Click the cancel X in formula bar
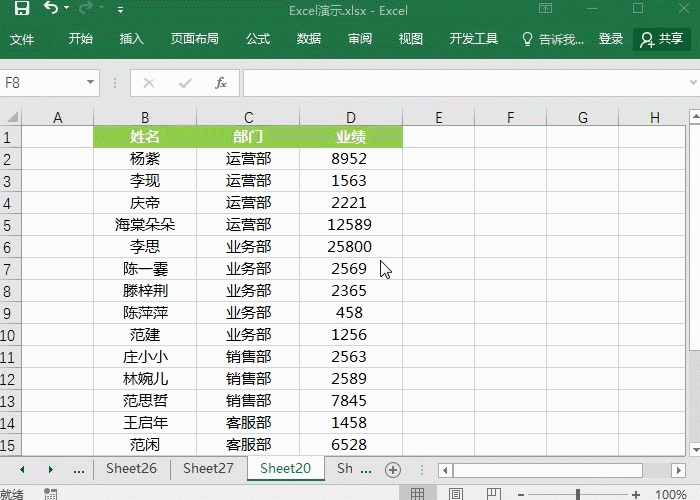 [x=149, y=83]
